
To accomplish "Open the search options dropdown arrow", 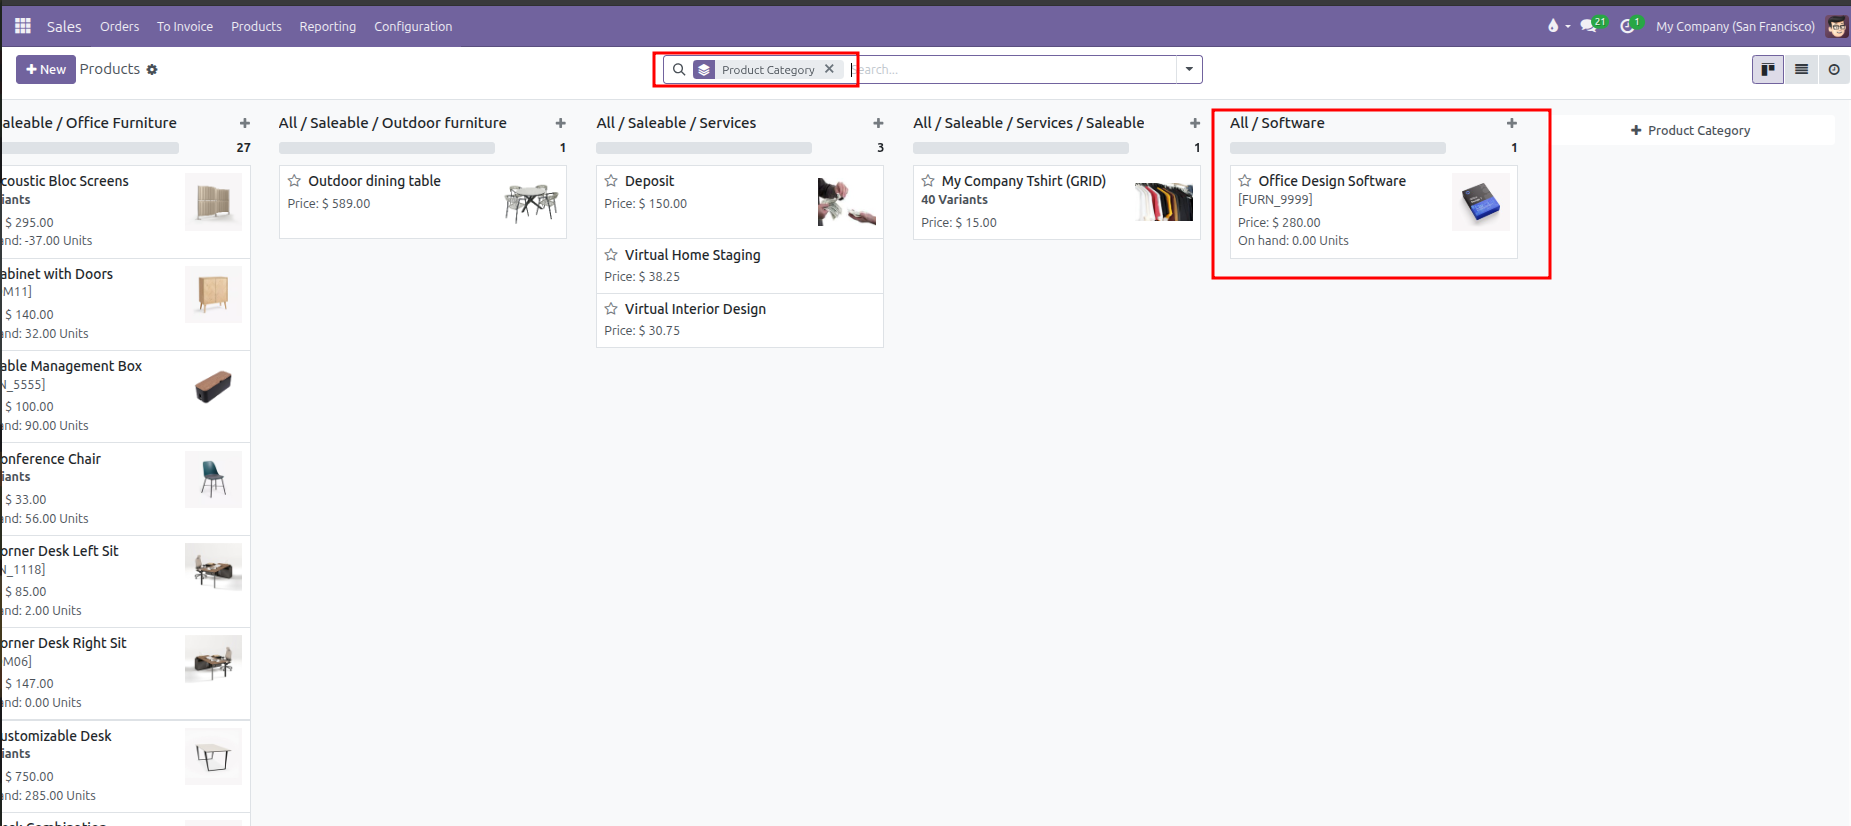I will pos(1189,69).
